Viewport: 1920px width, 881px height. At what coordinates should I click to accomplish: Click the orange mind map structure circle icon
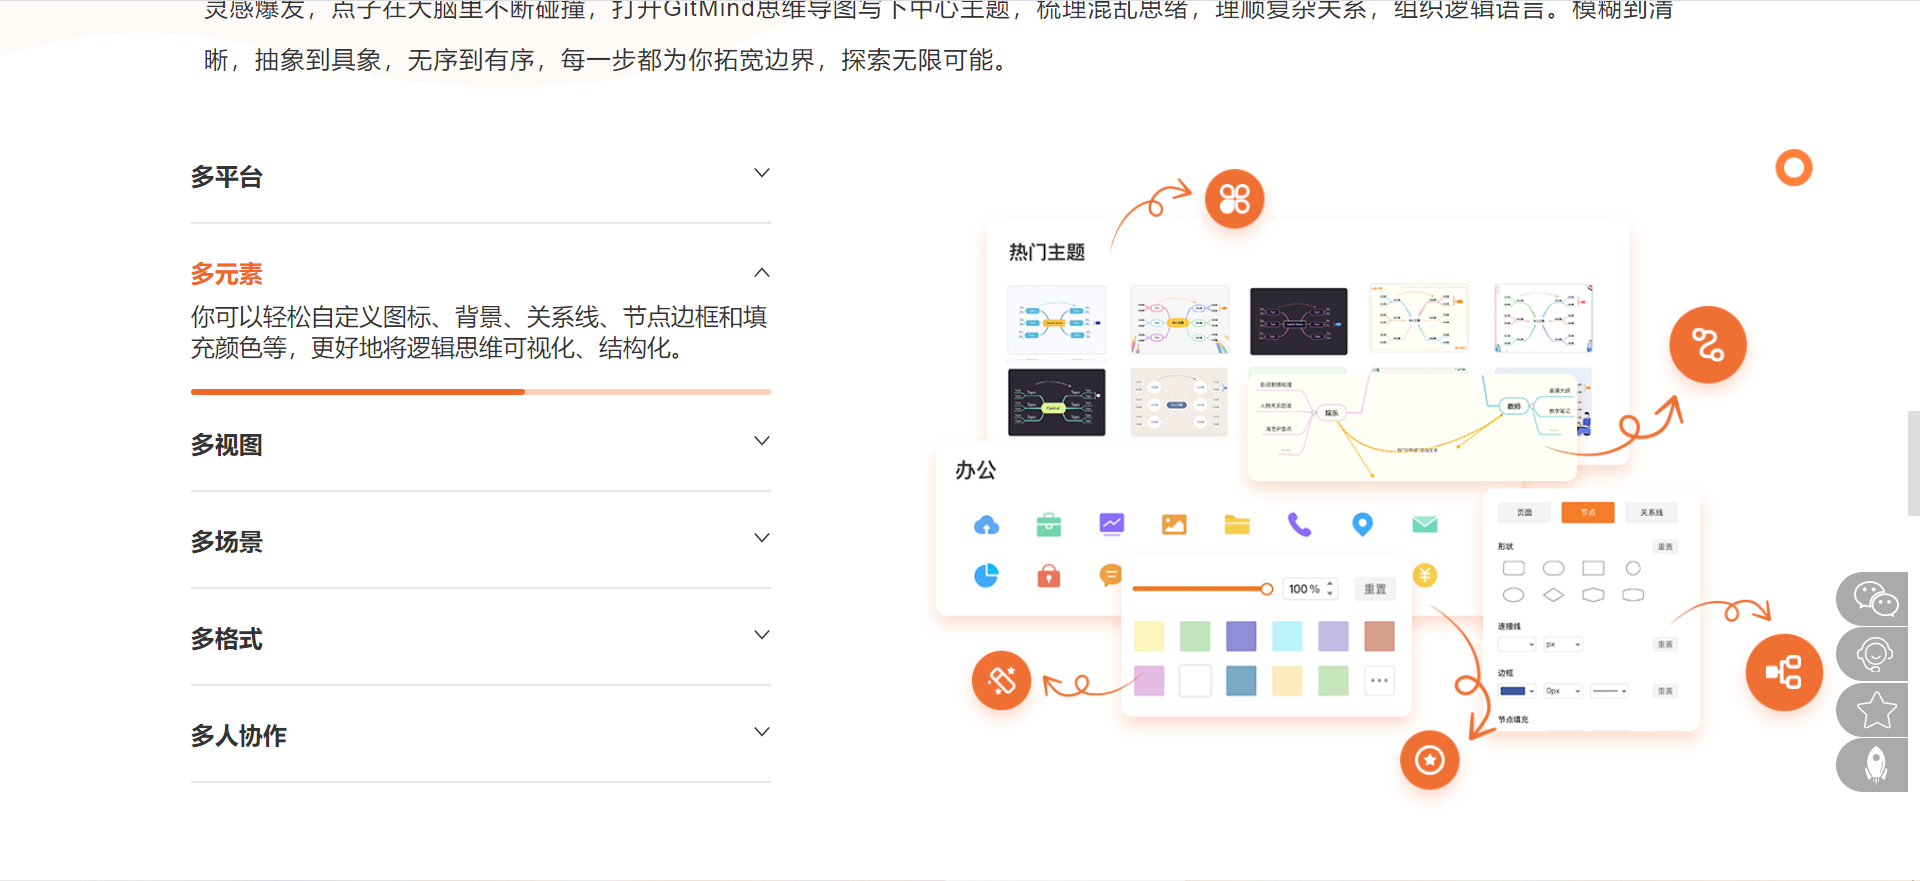pos(1784,672)
